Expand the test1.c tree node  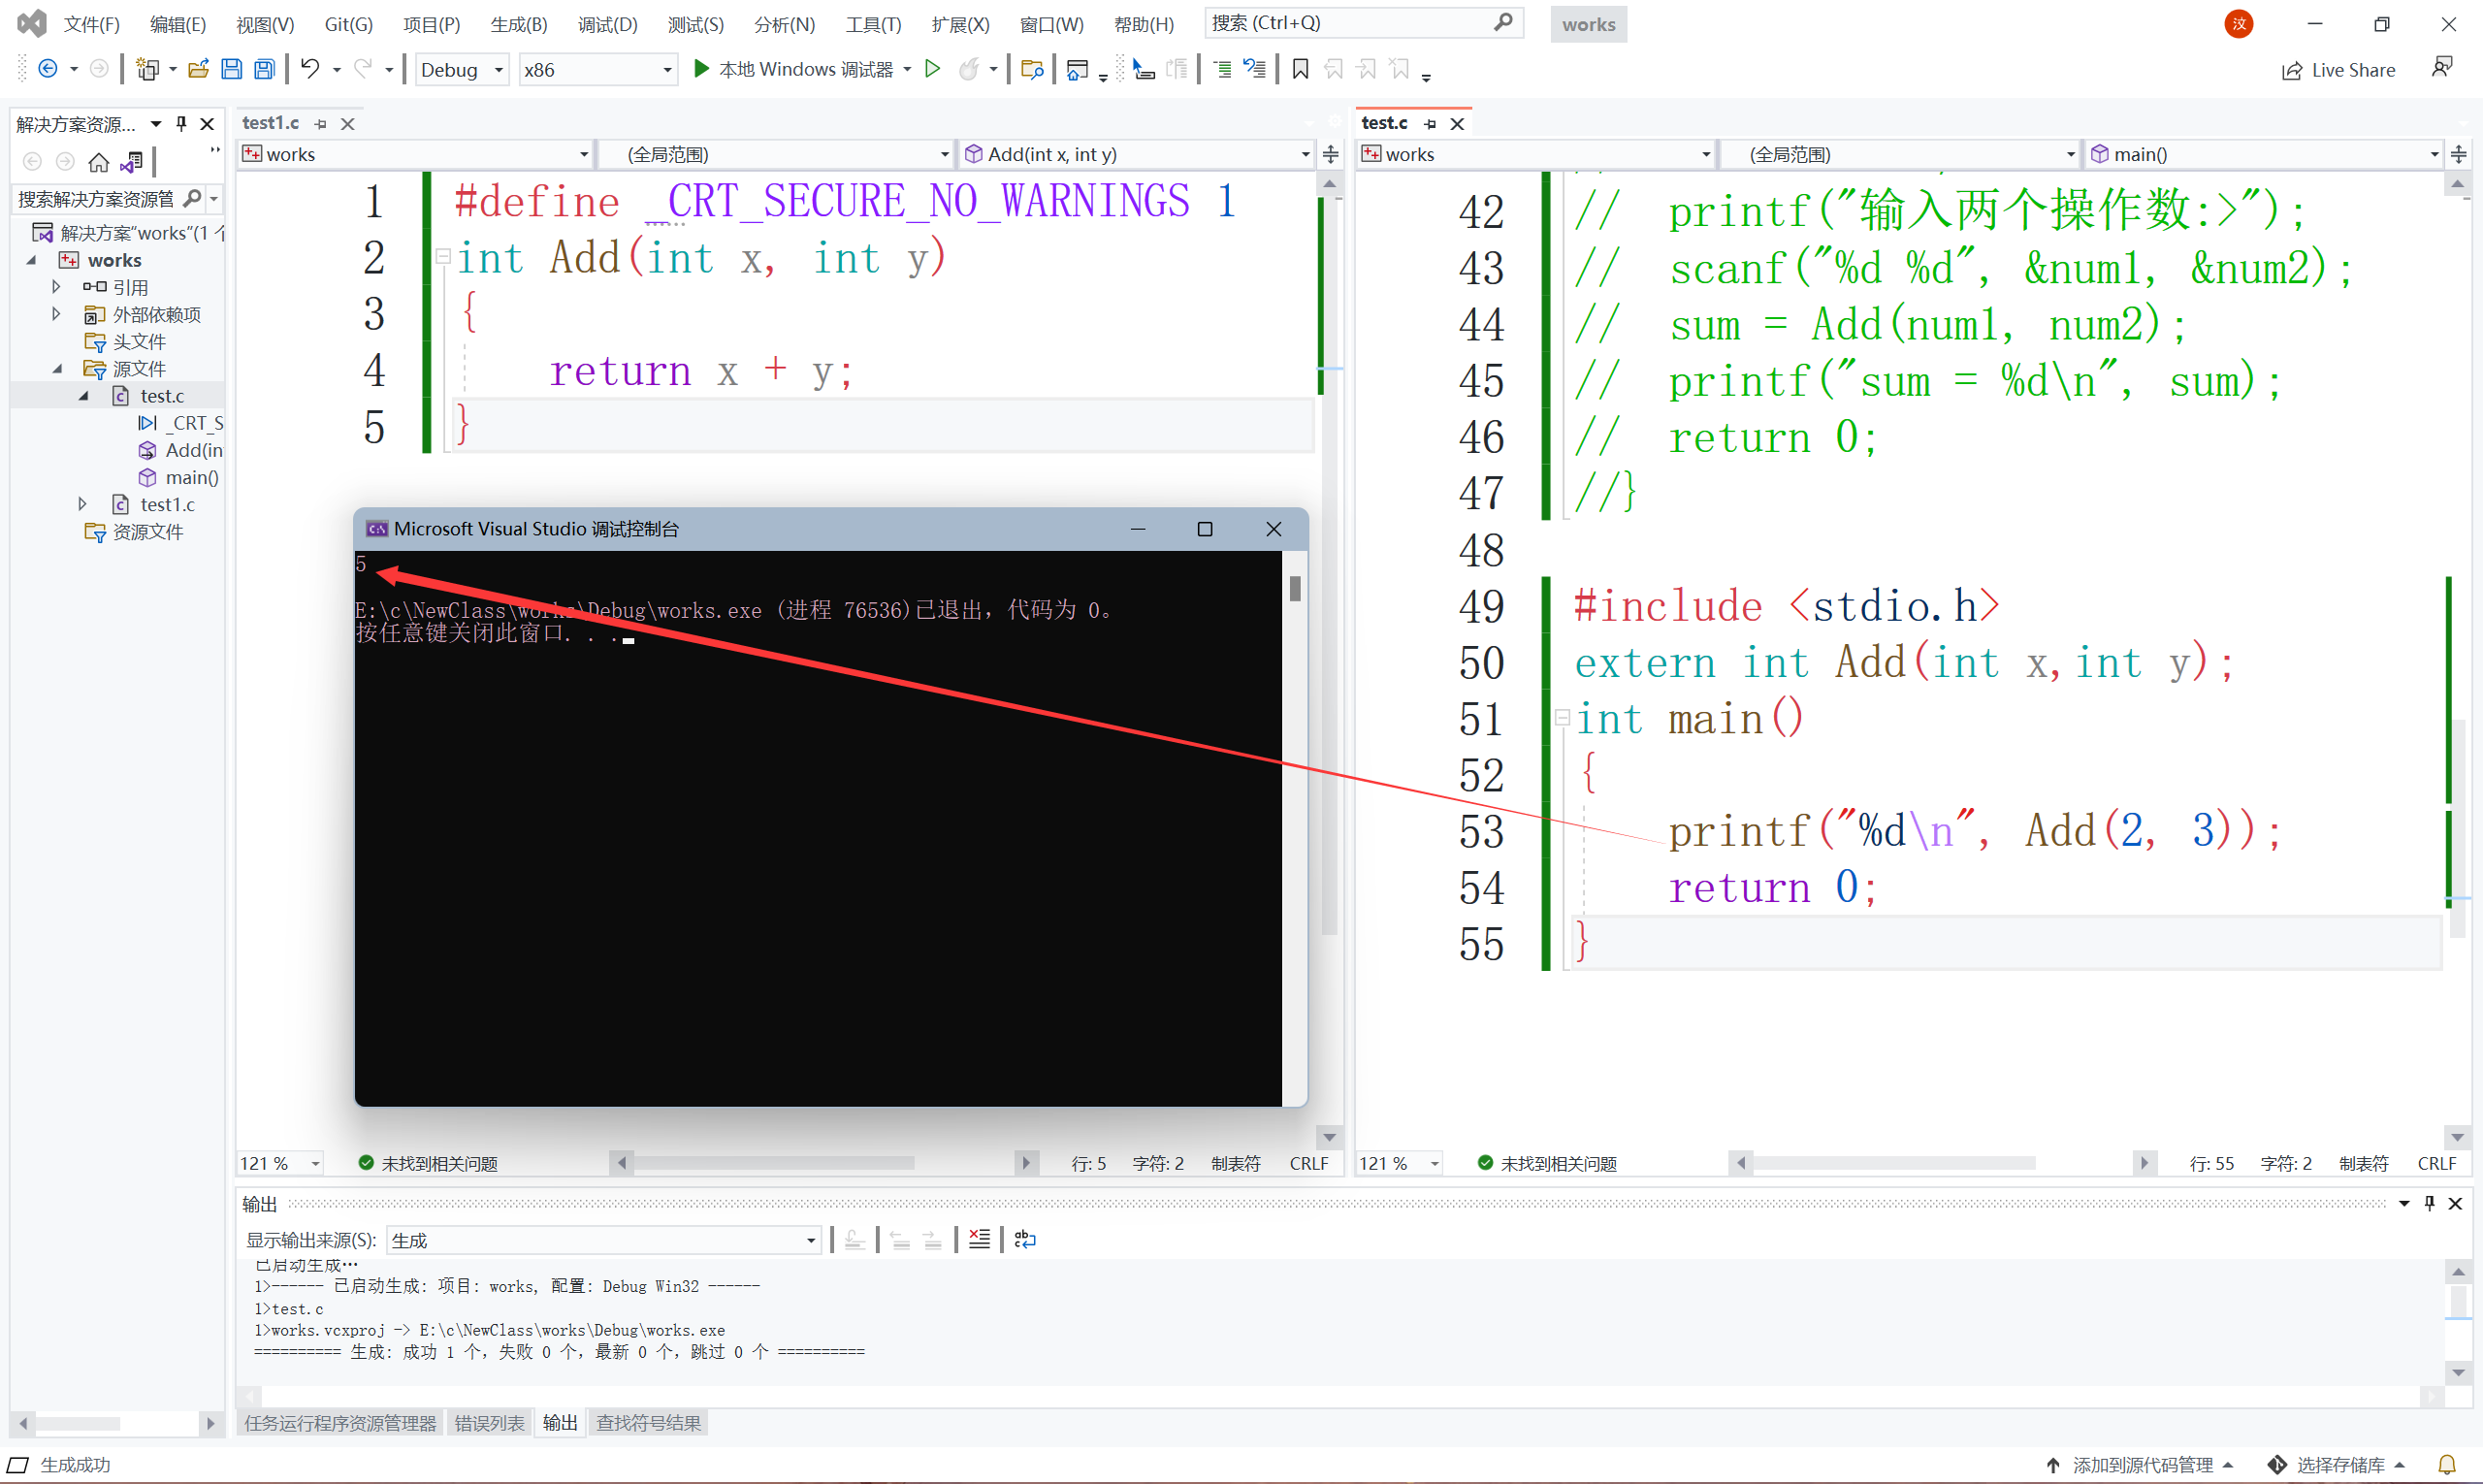click(x=83, y=504)
